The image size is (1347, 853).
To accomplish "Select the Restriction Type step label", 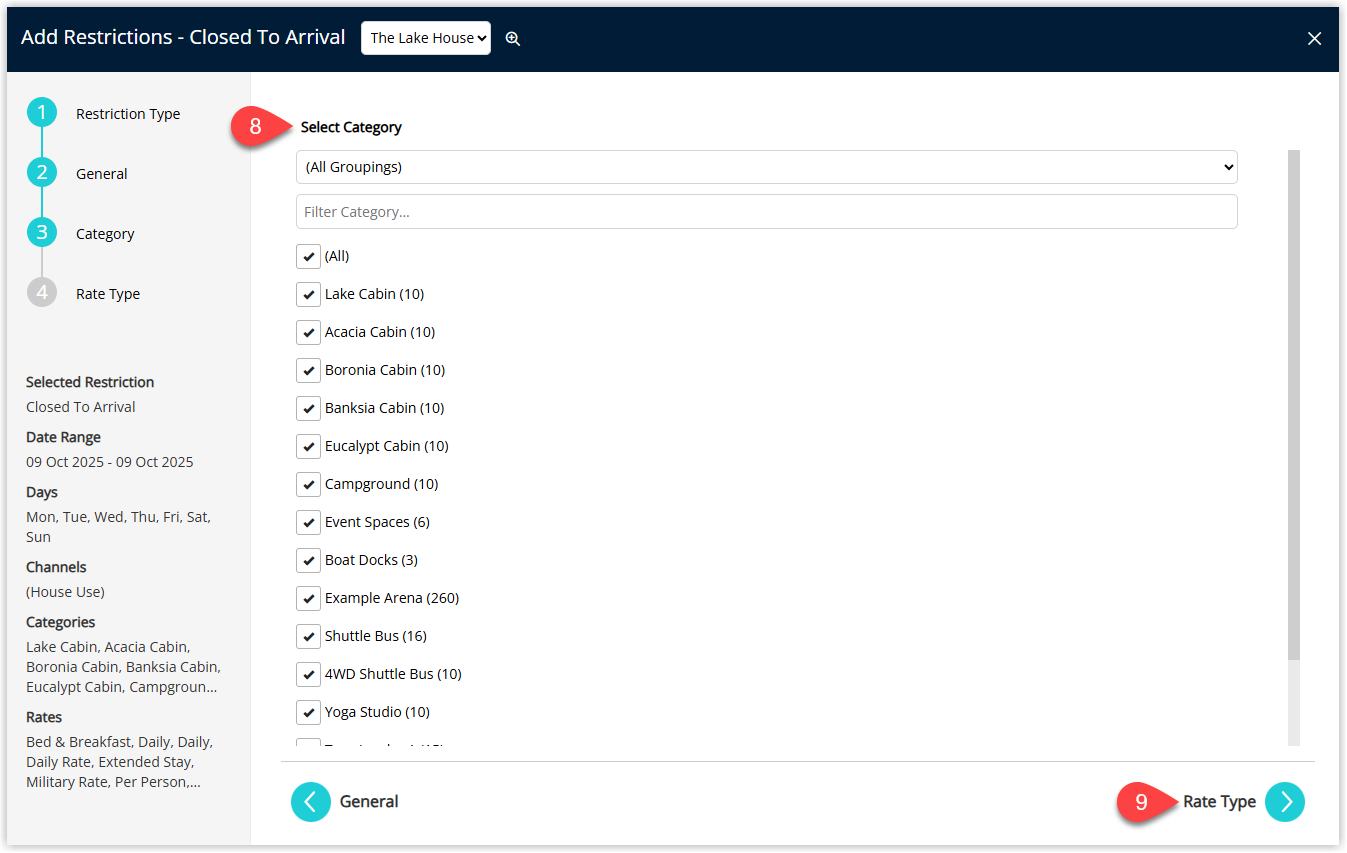I will (x=128, y=114).
